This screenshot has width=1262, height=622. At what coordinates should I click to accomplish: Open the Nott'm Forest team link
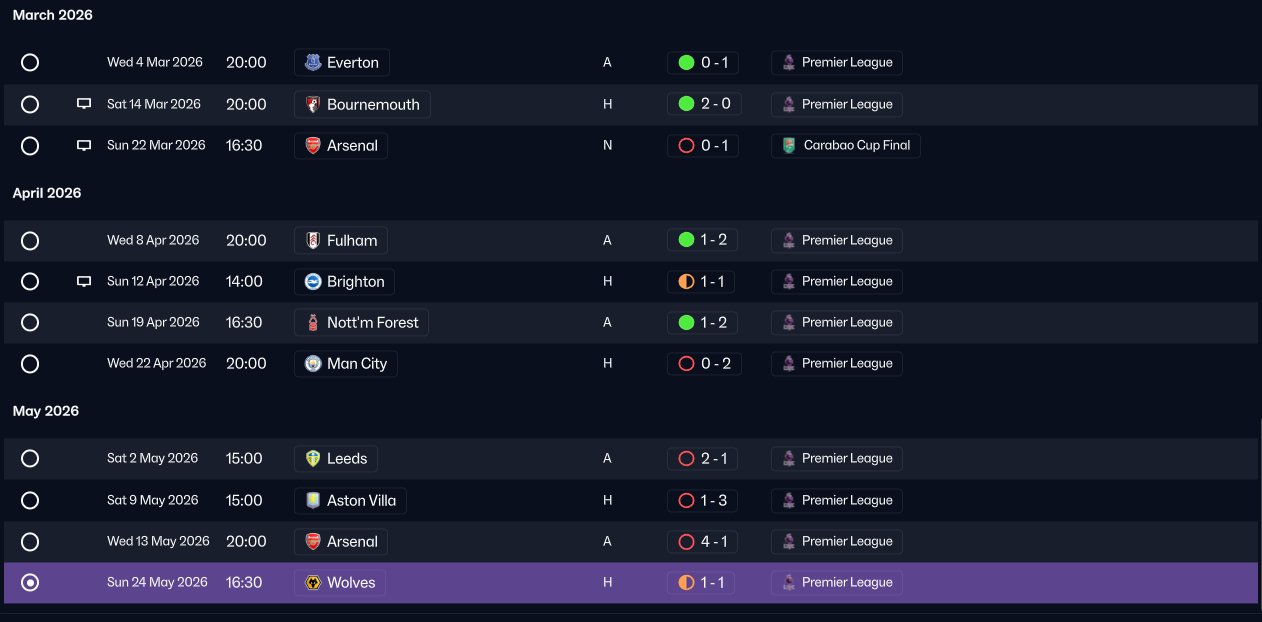coord(362,323)
